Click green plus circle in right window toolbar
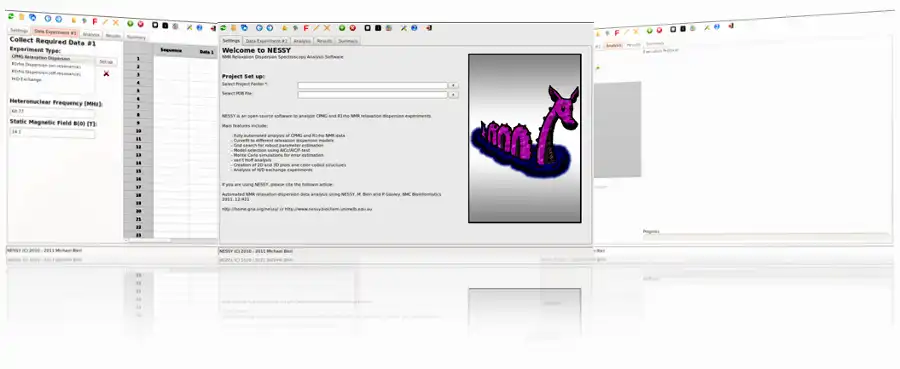The height and width of the screenshot is (369, 900). (x=650, y=31)
